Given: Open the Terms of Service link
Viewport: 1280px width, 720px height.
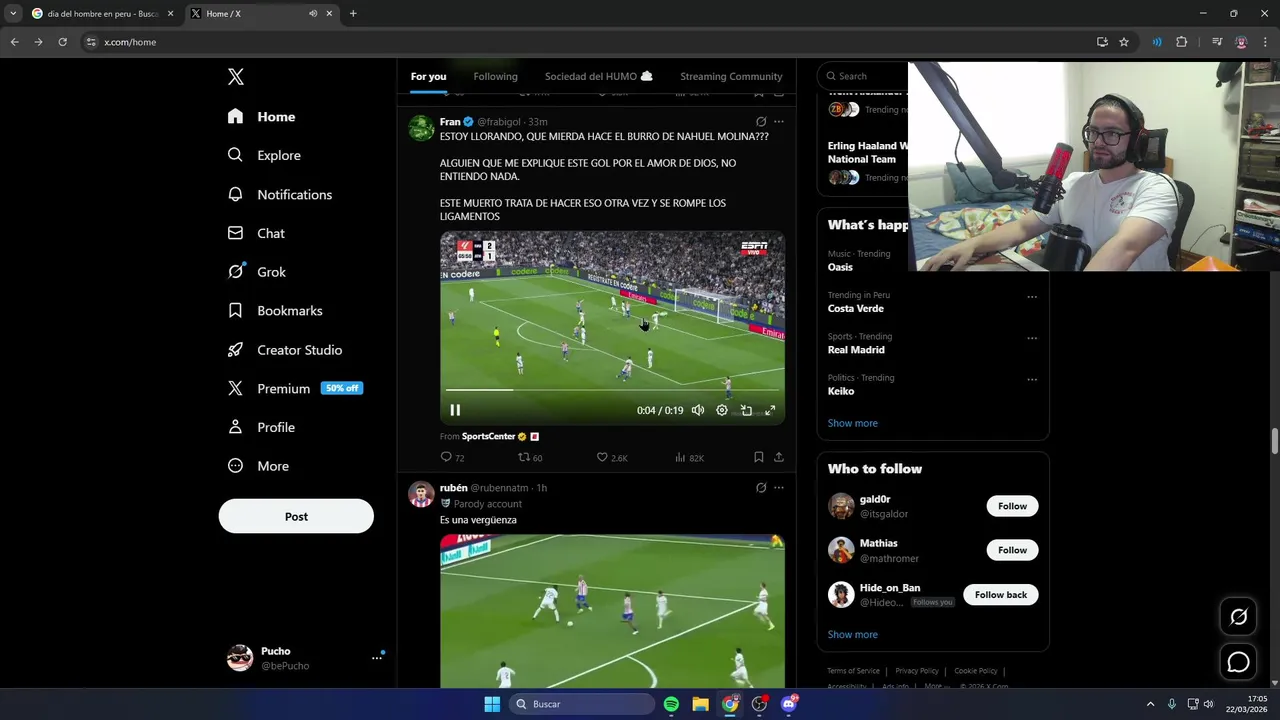Looking at the screenshot, I should click(x=853, y=671).
